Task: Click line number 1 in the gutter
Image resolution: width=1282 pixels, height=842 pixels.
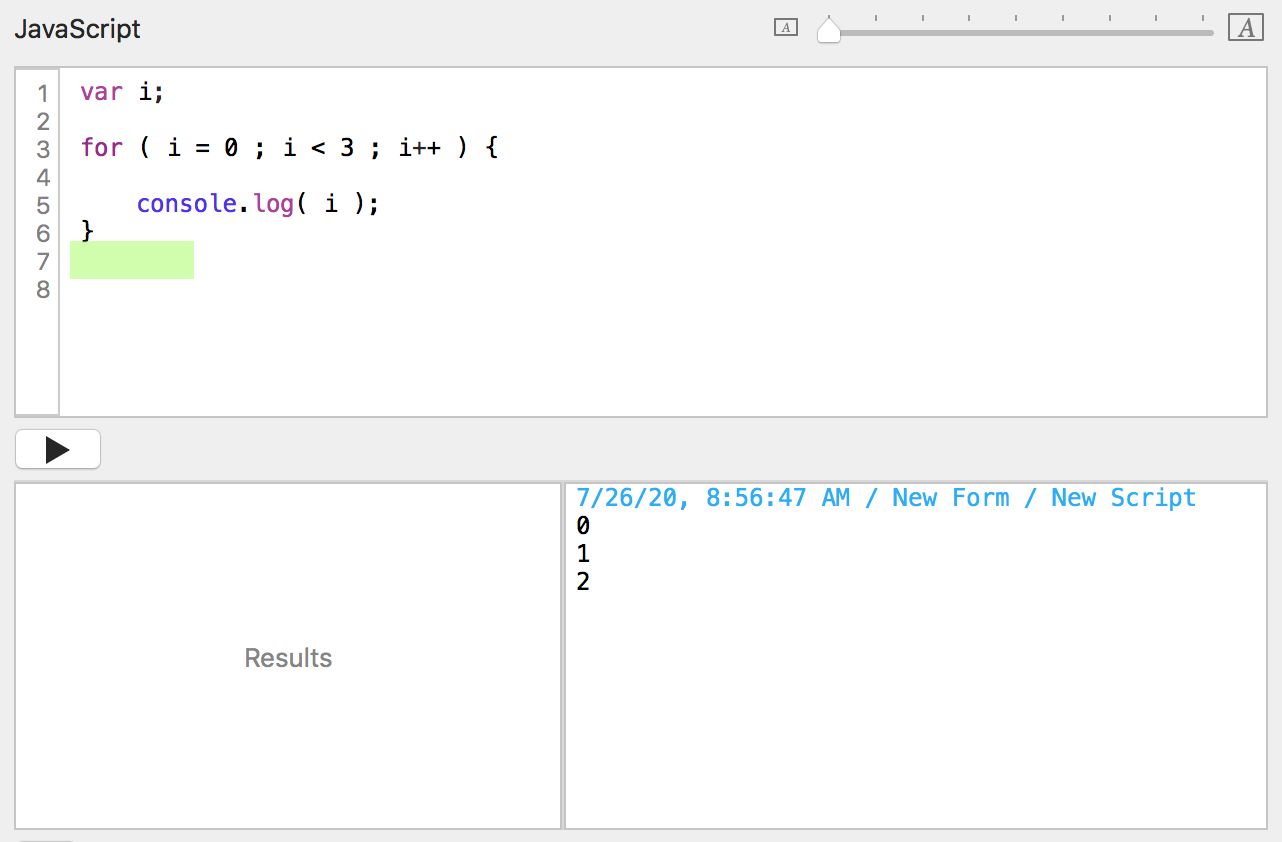Action: (43, 94)
